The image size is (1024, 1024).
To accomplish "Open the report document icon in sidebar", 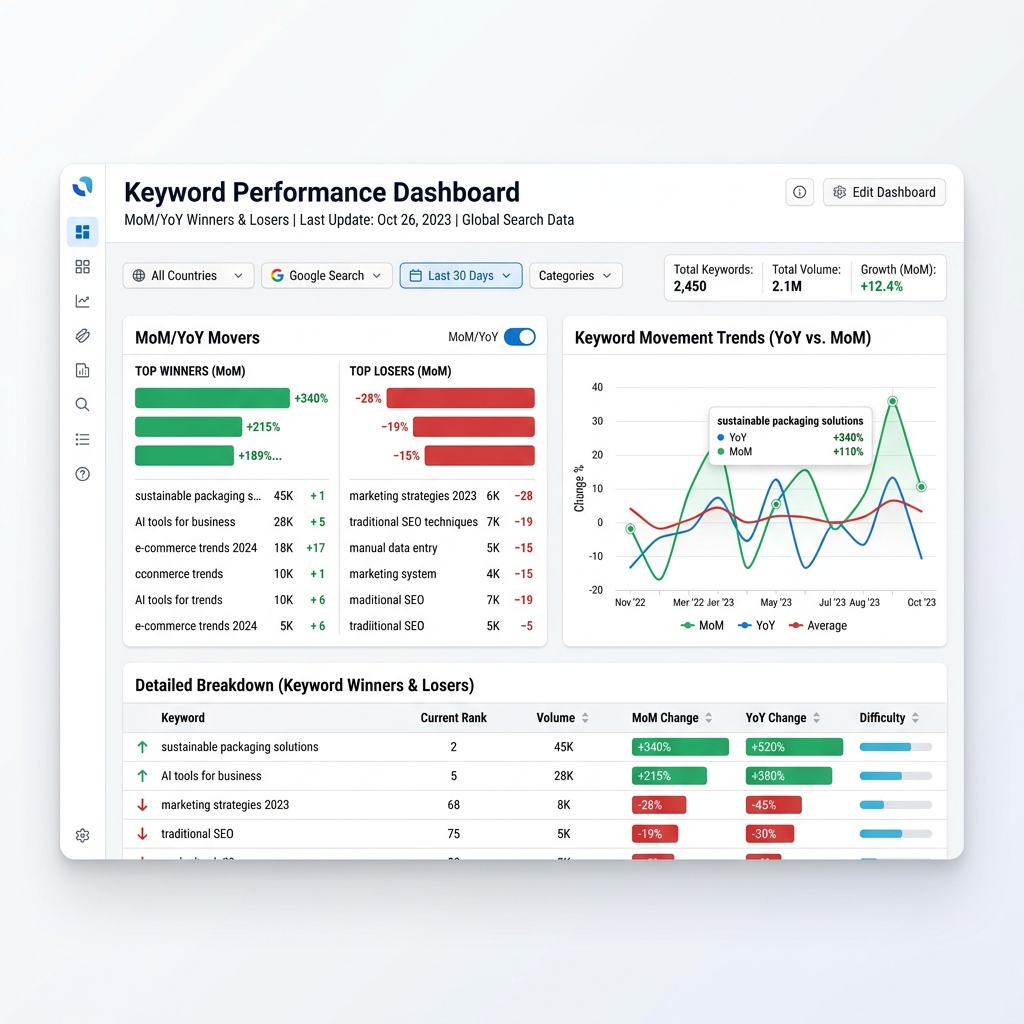I will [x=82, y=370].
